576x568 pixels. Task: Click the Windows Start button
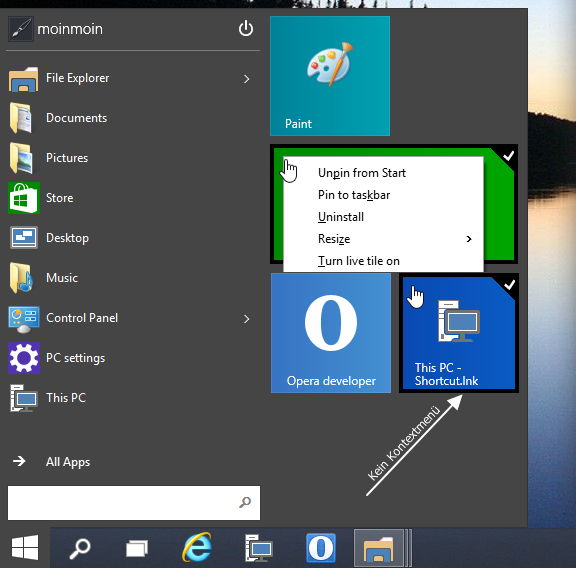(25, 547)
